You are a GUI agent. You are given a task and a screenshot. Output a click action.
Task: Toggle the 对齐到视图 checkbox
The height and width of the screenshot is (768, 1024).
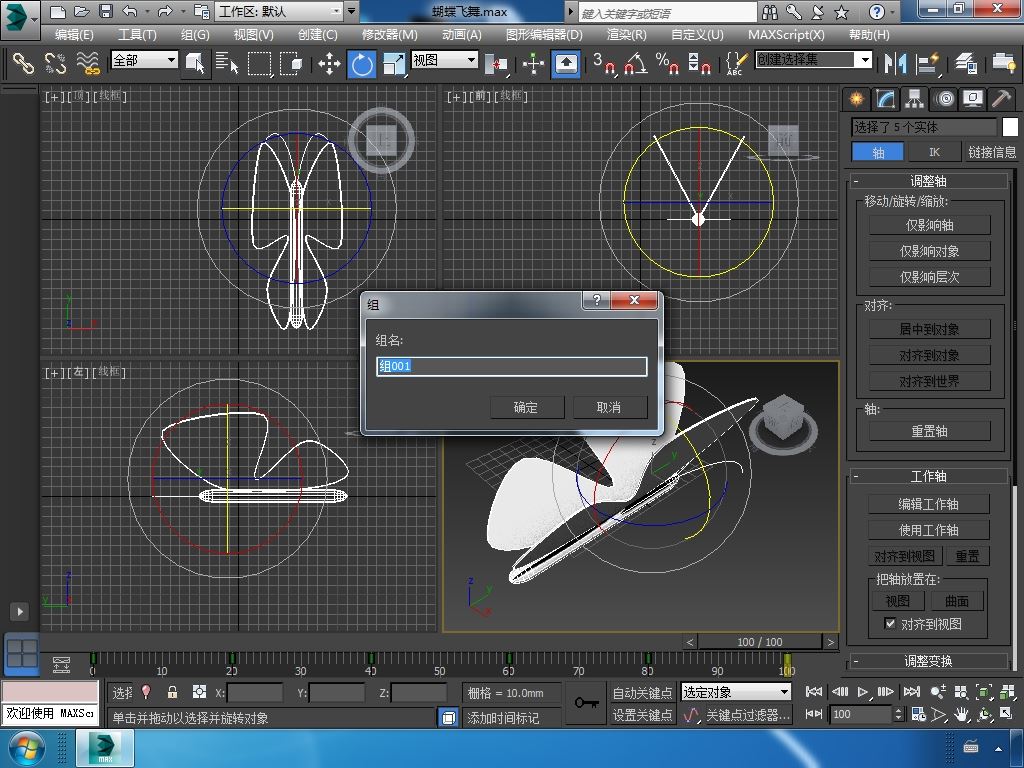[x=890, y=624]
